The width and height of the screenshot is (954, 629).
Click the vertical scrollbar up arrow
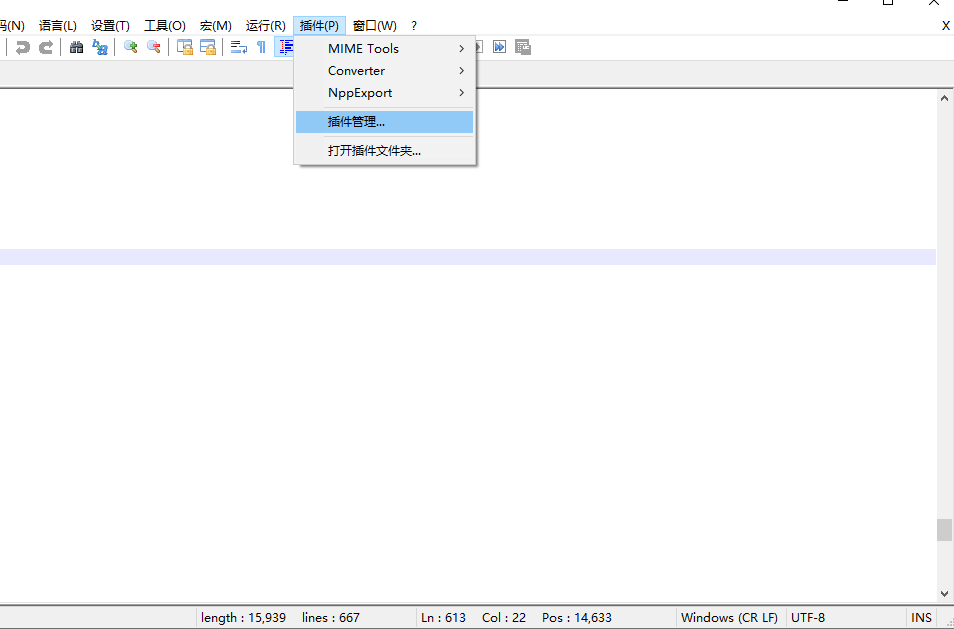pos(944,98)
